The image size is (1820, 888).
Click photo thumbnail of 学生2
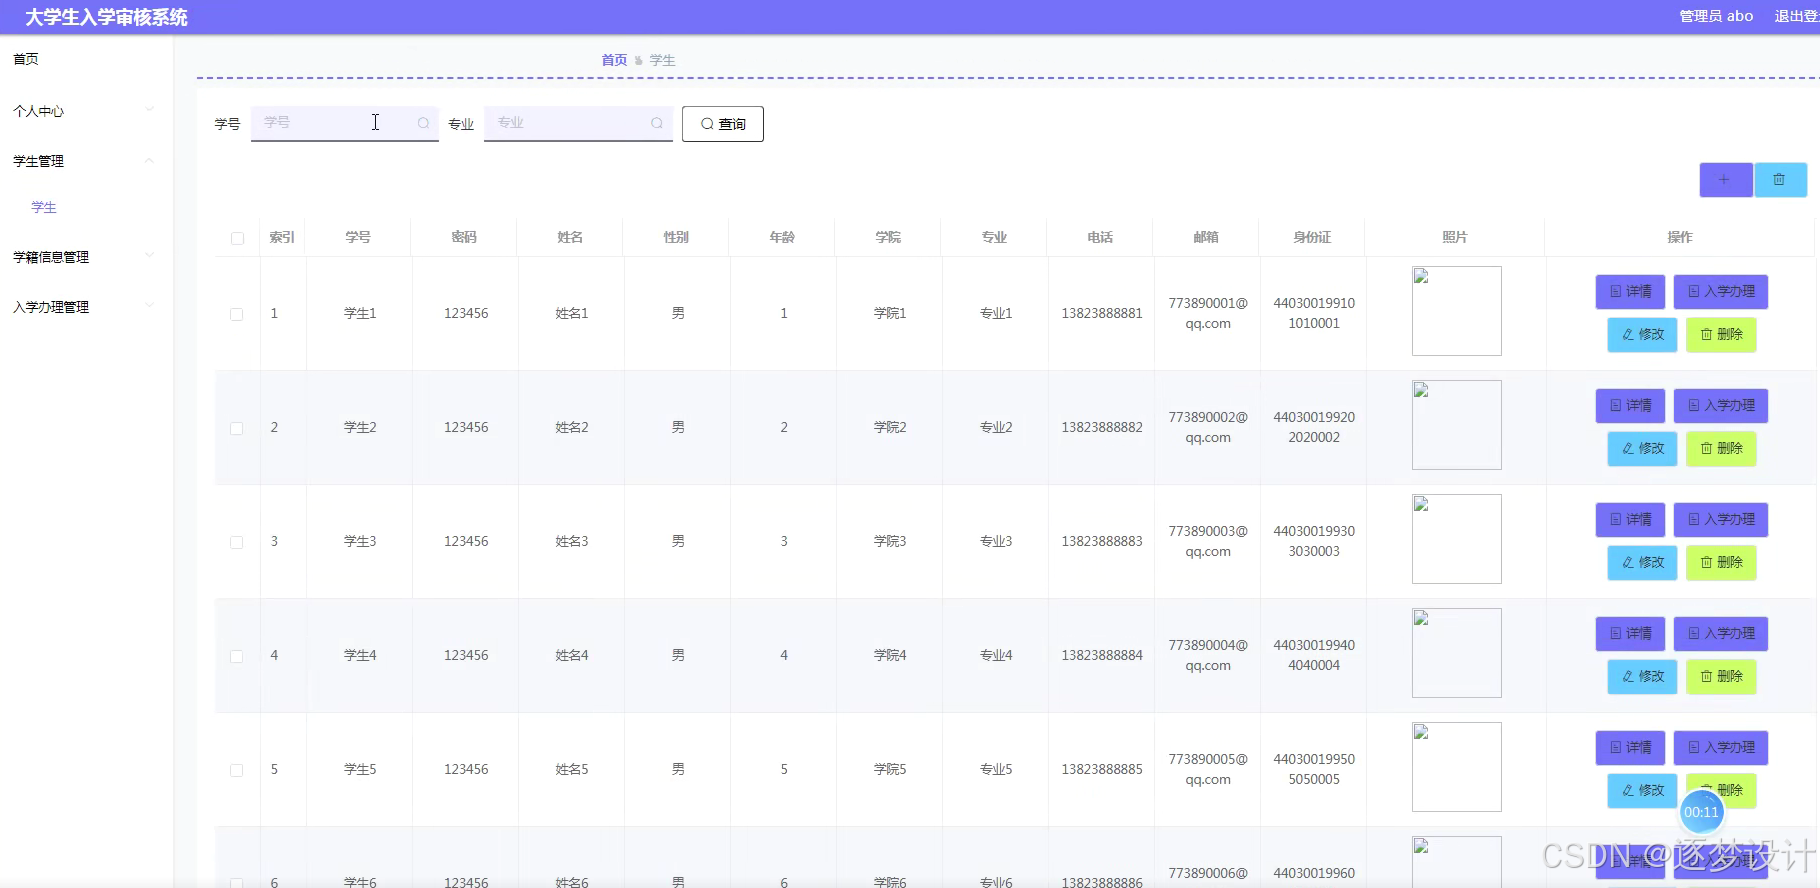pos(1456,425)
